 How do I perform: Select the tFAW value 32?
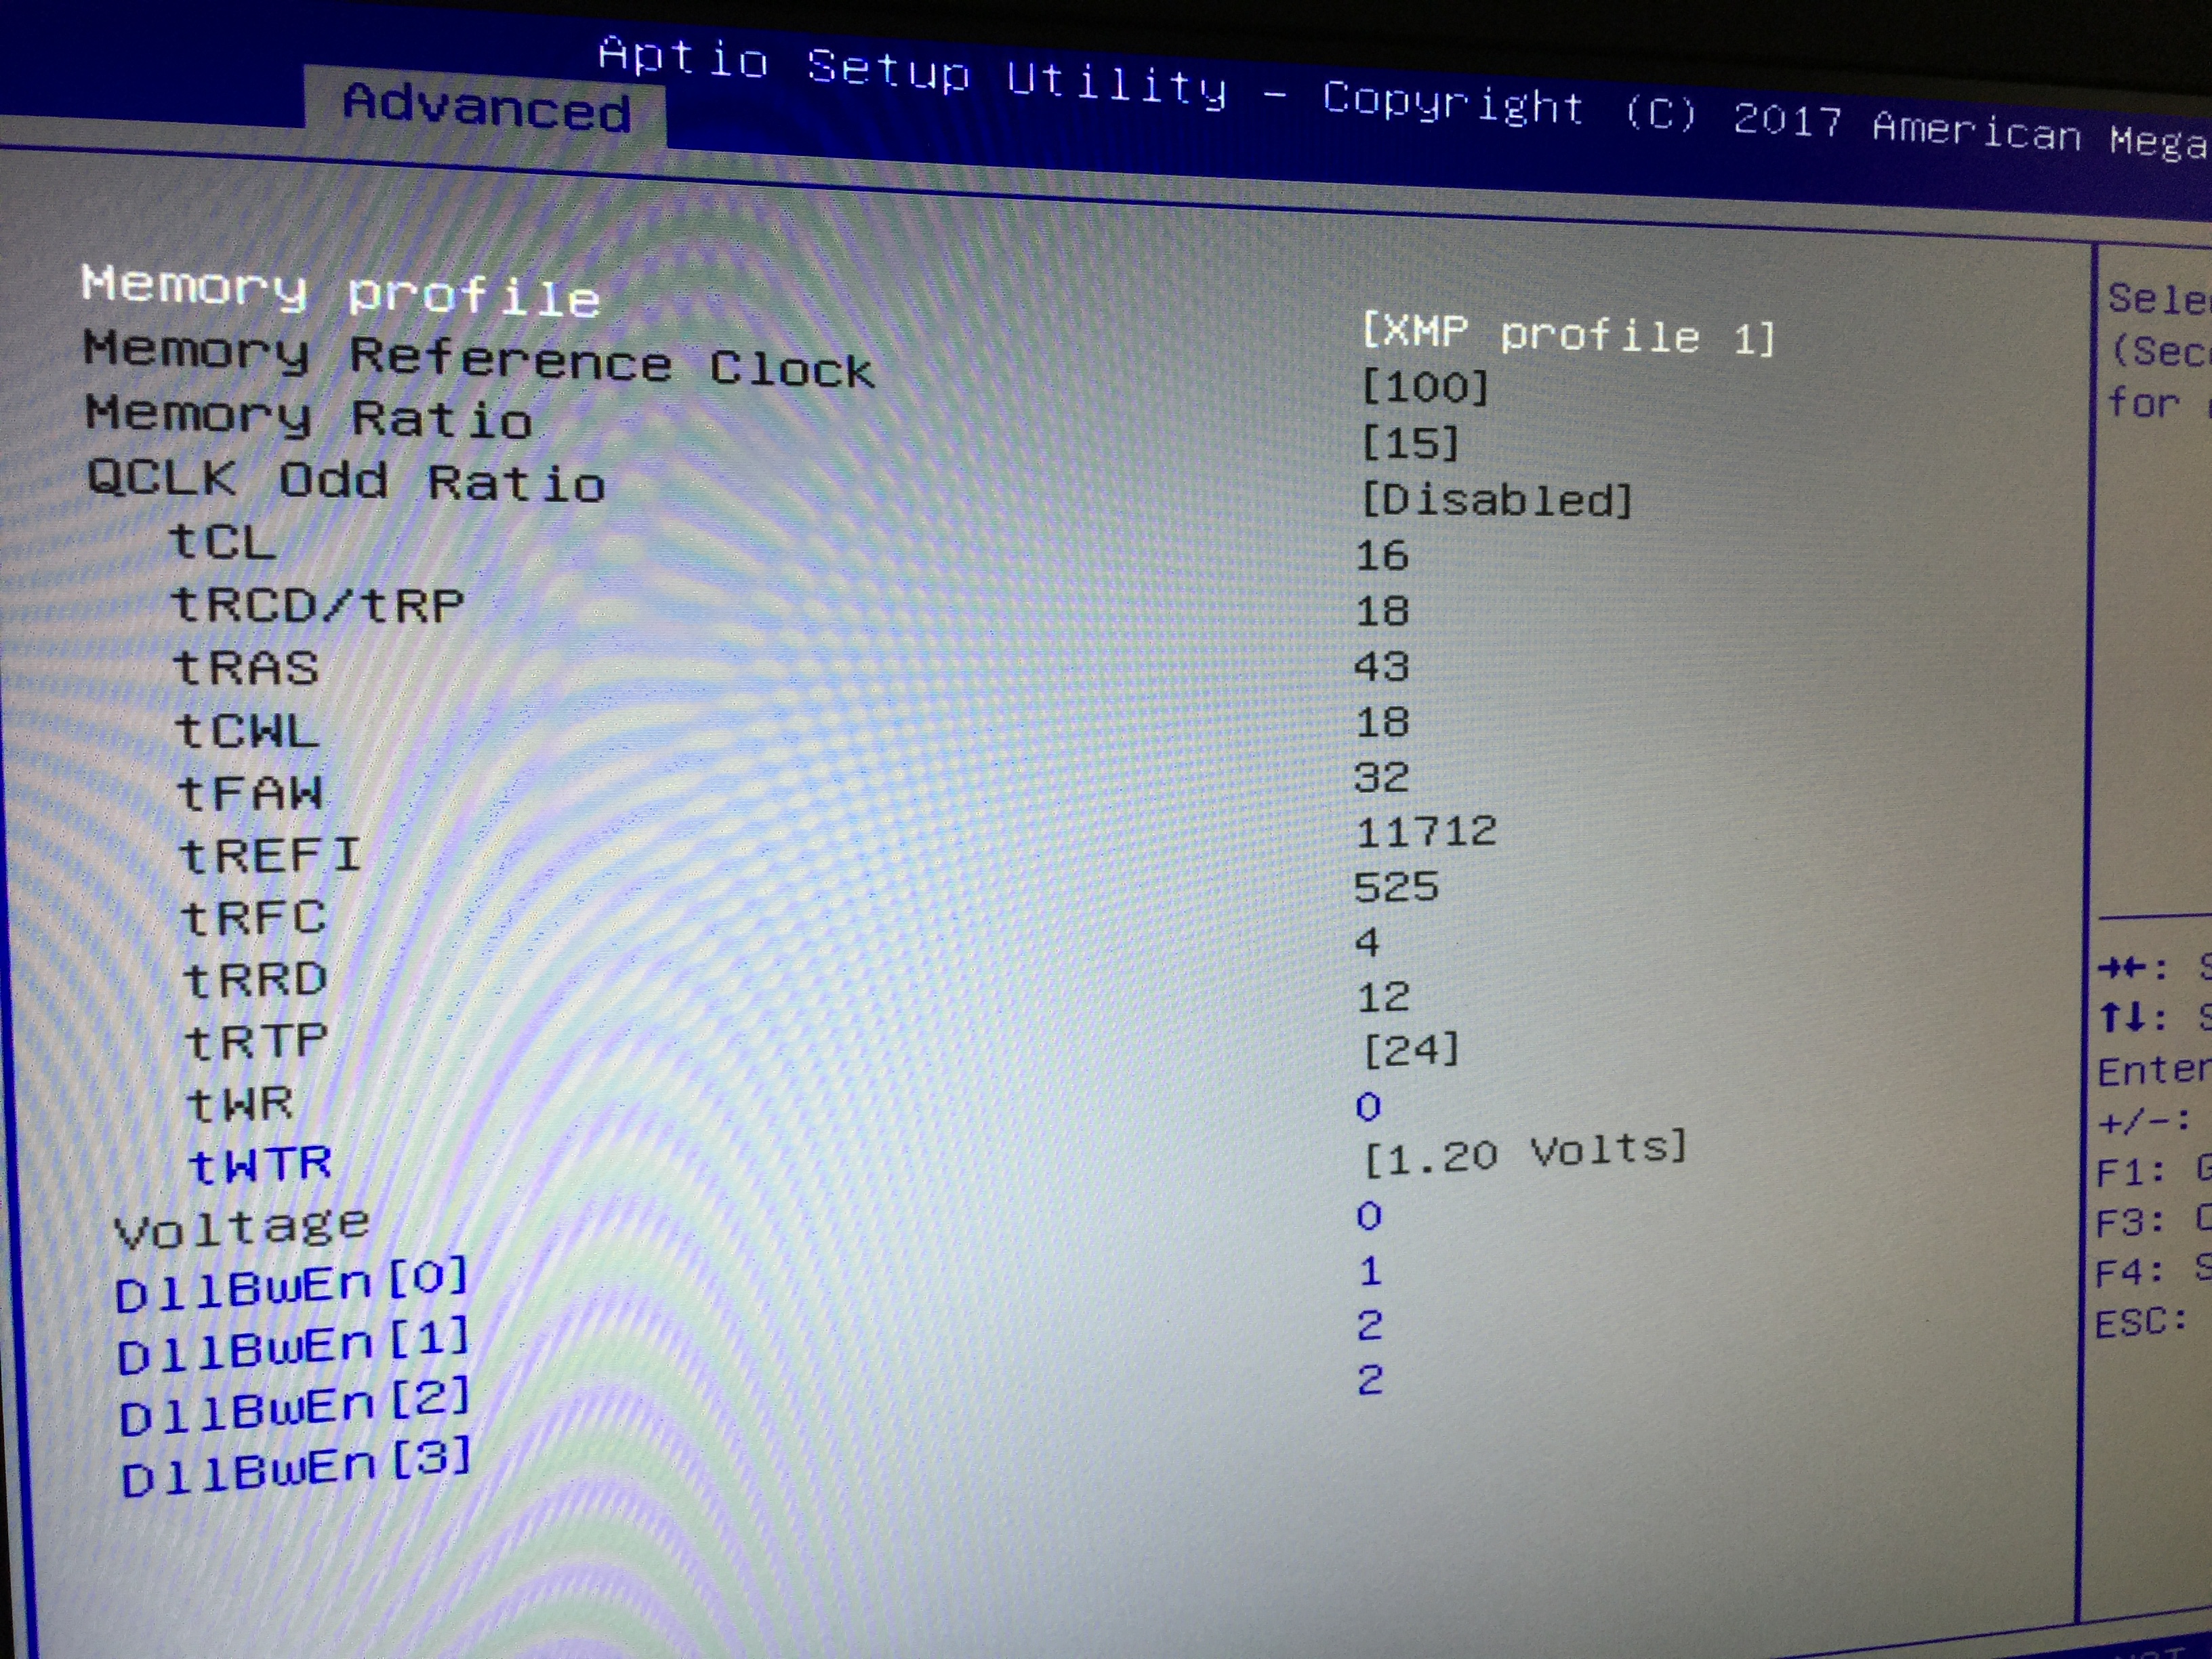pyautogui.click(x=1381, y=778)
